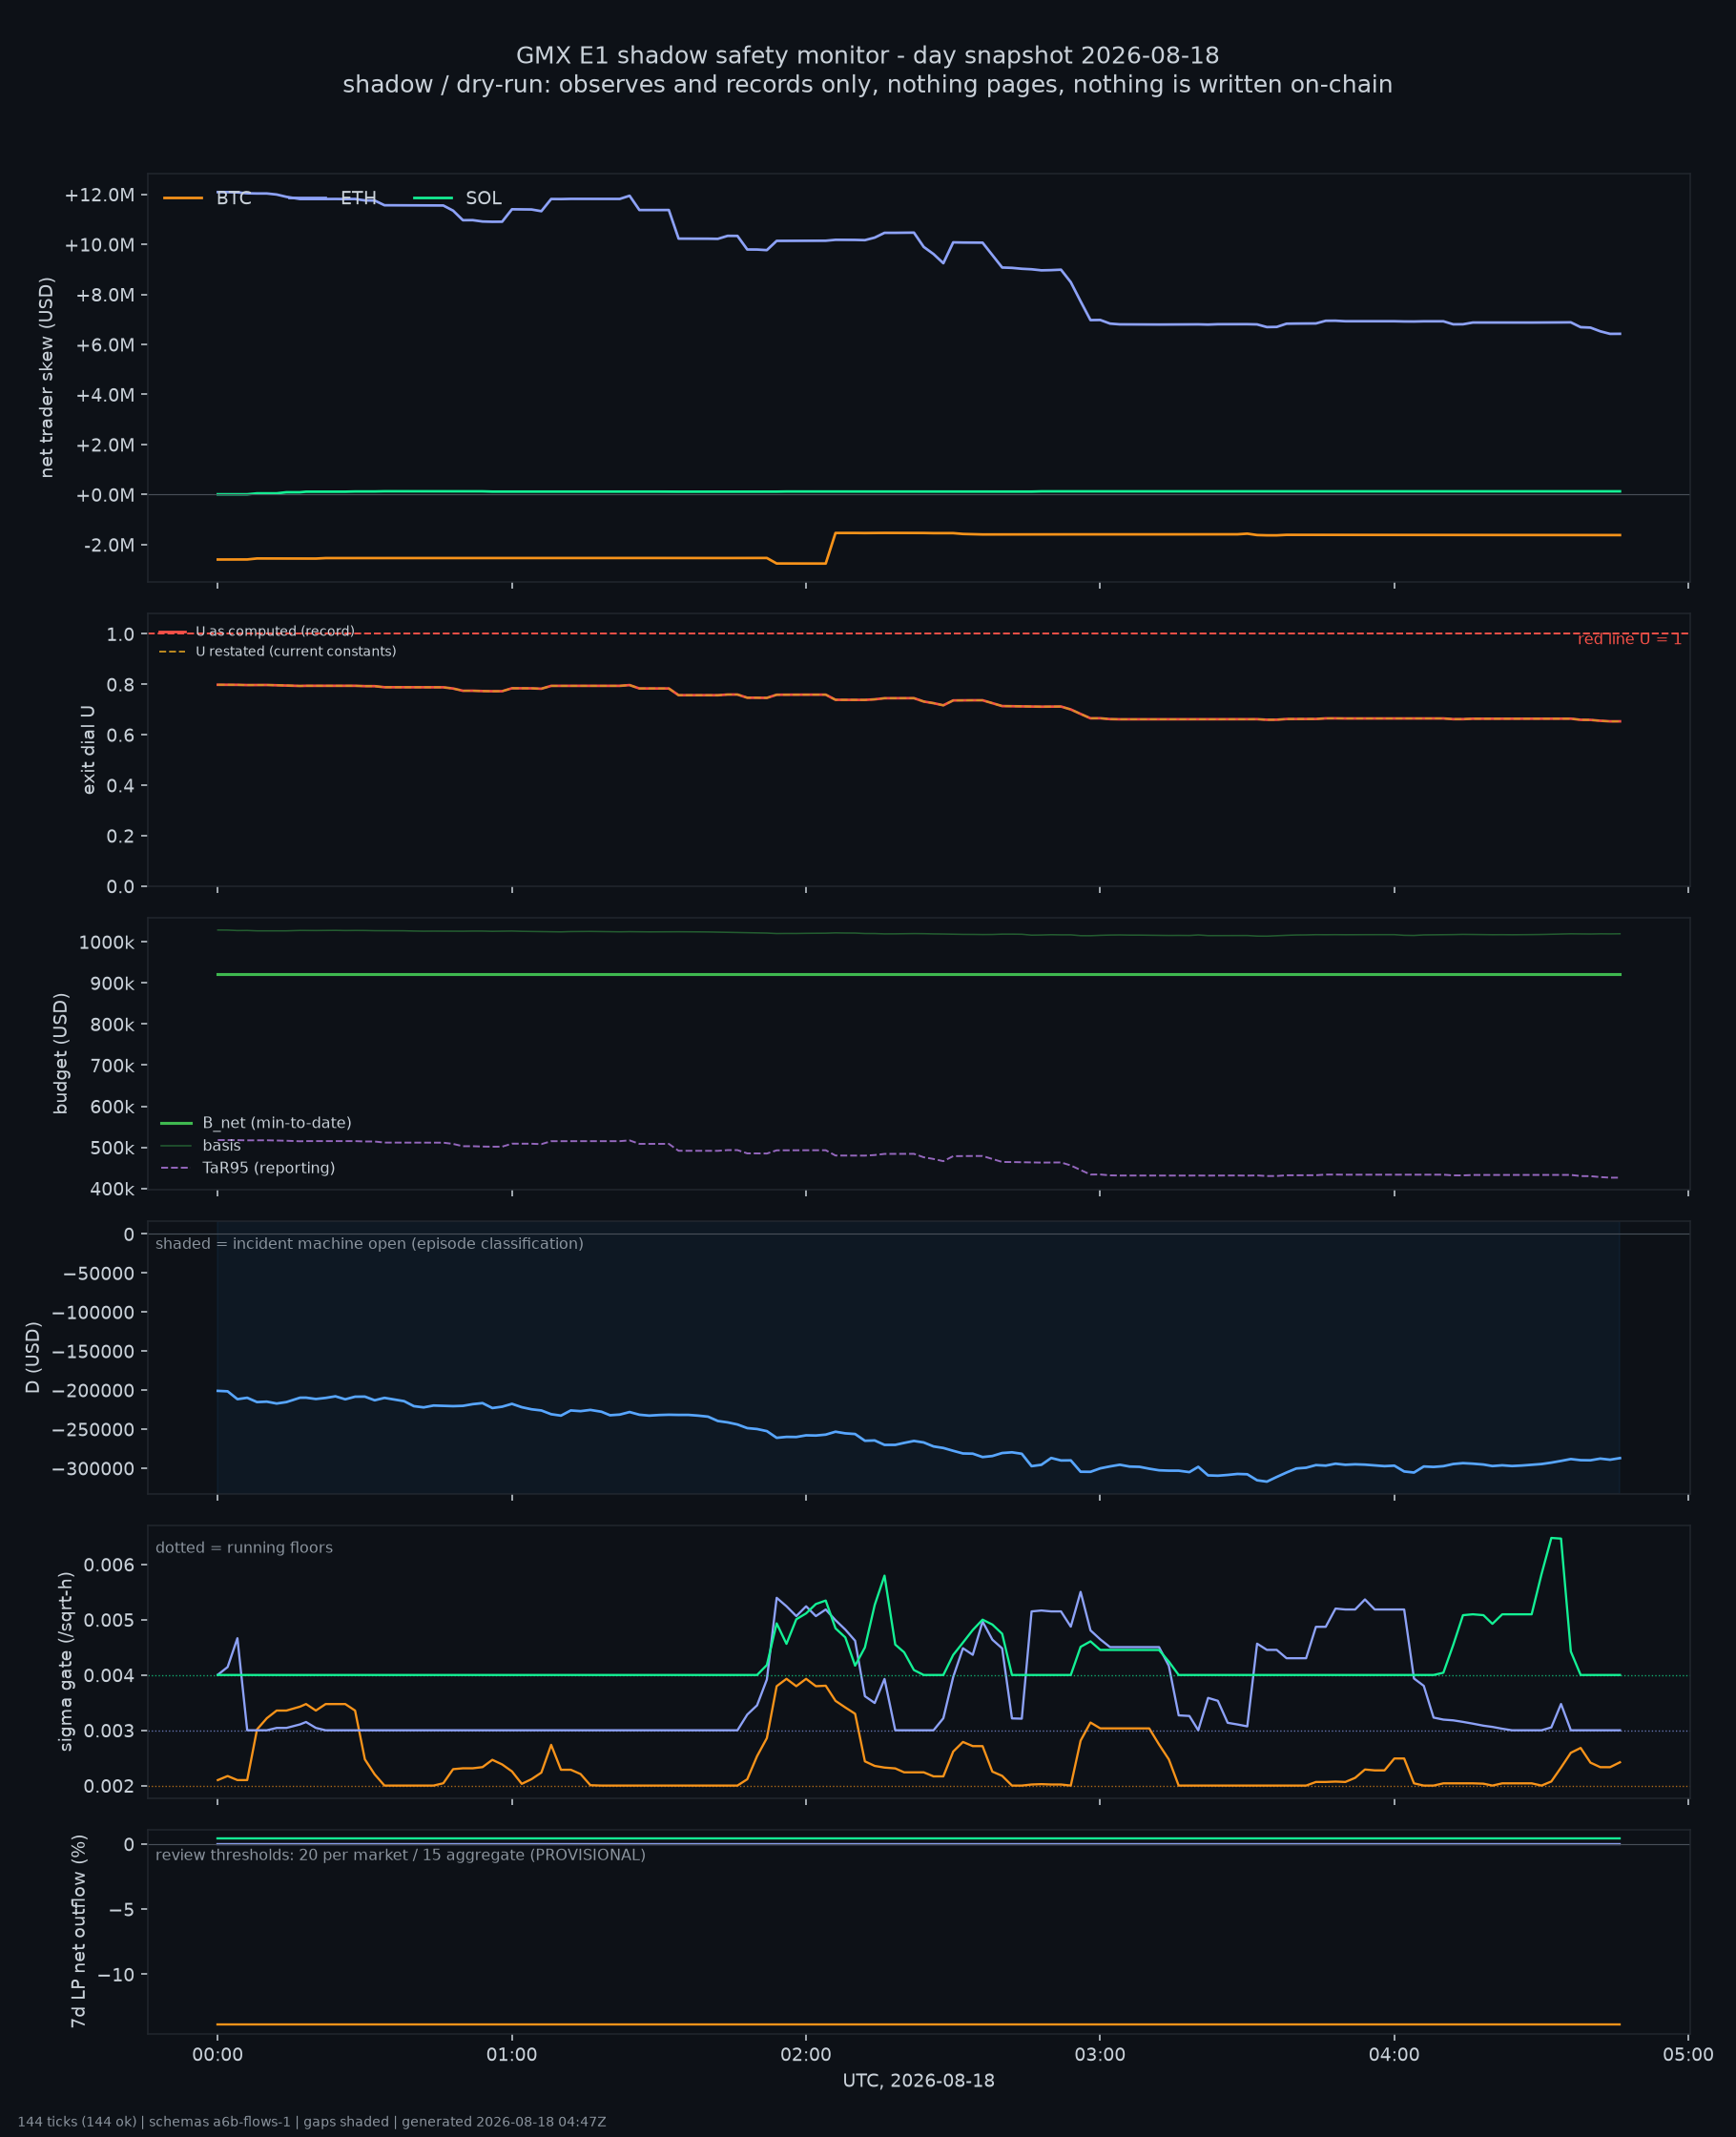Click the '−100000' tick label
The image size is (1736, 2137).
(x=94, y=1312)
